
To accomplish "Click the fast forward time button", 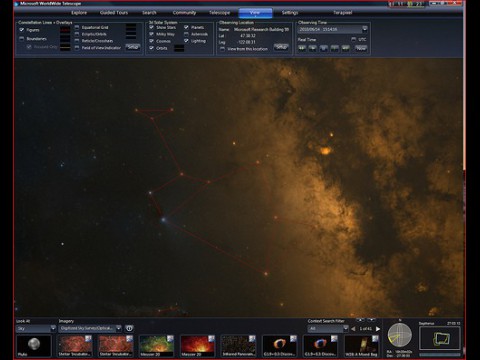I will tap(346, 48).
